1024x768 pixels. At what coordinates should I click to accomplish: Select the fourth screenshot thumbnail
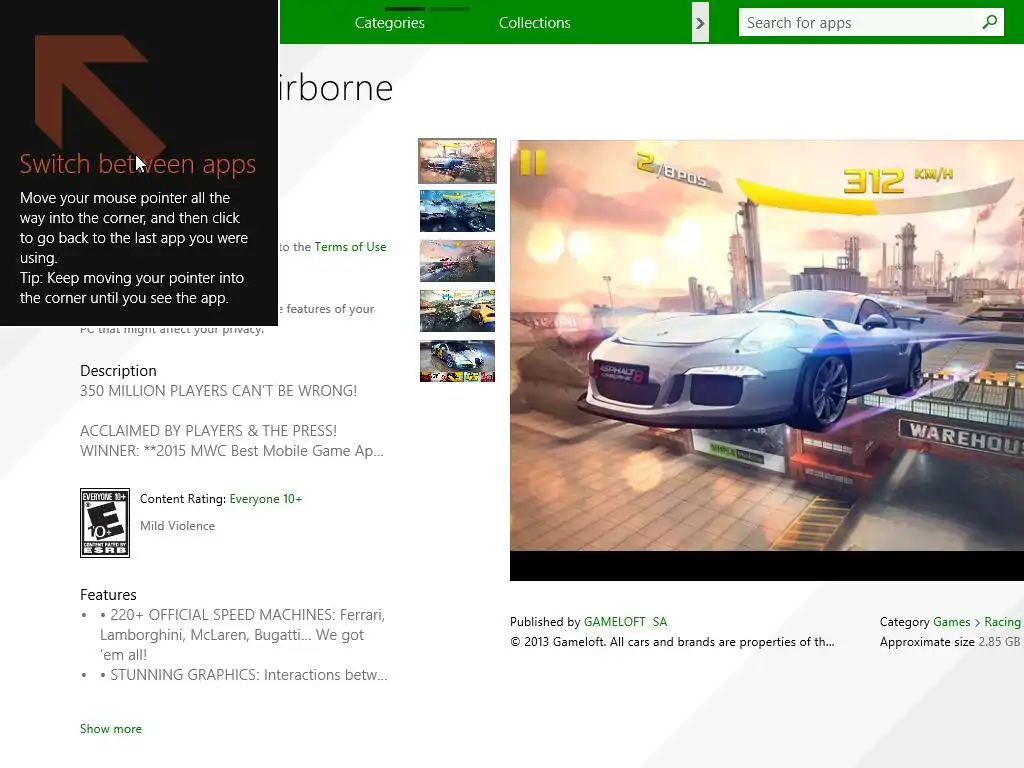point(457,311)
